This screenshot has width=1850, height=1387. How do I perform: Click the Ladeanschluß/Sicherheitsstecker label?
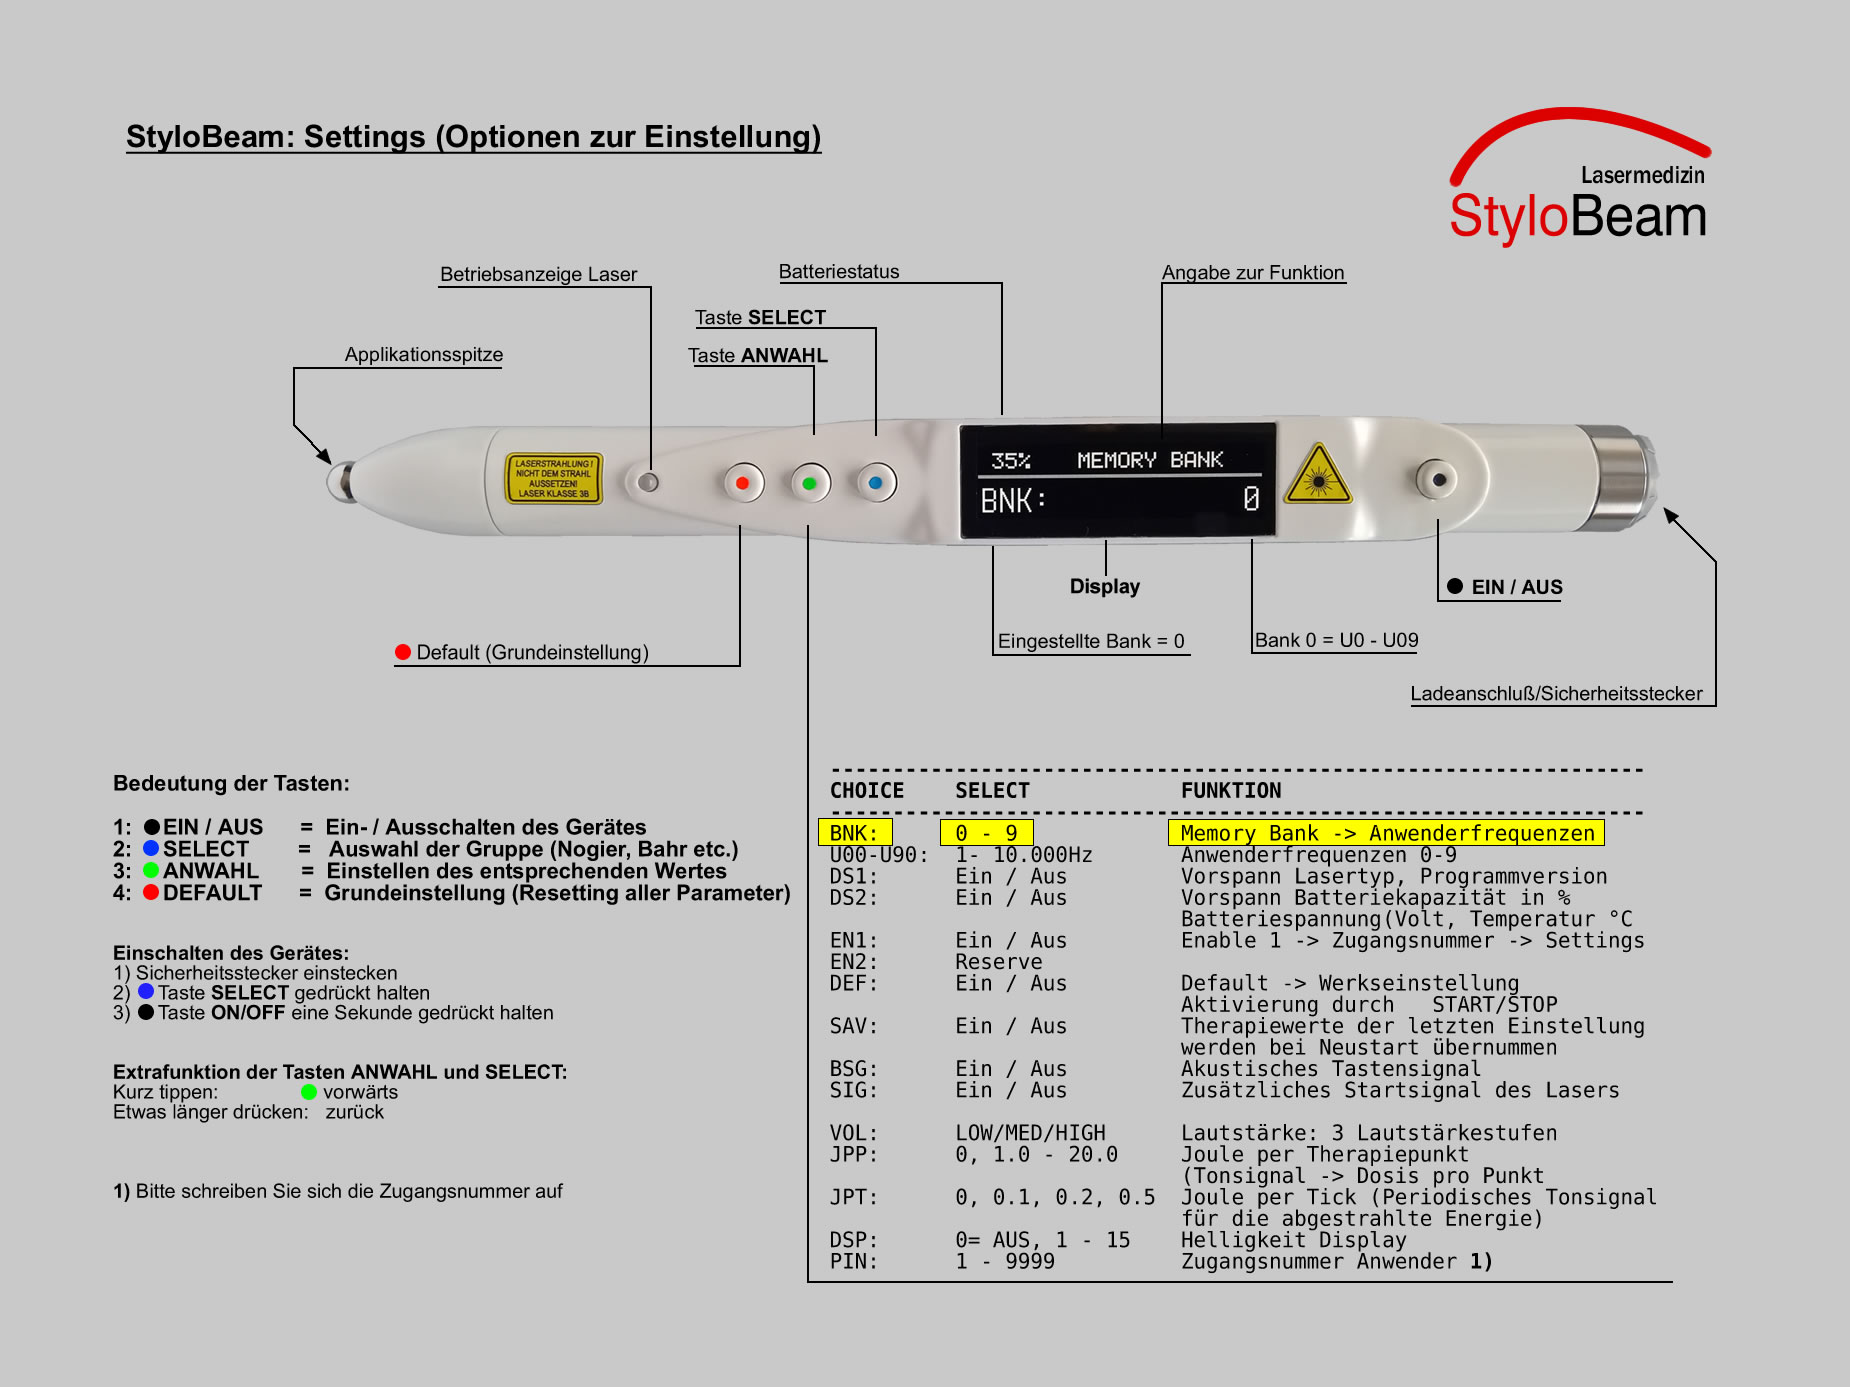coord(1556,694)
